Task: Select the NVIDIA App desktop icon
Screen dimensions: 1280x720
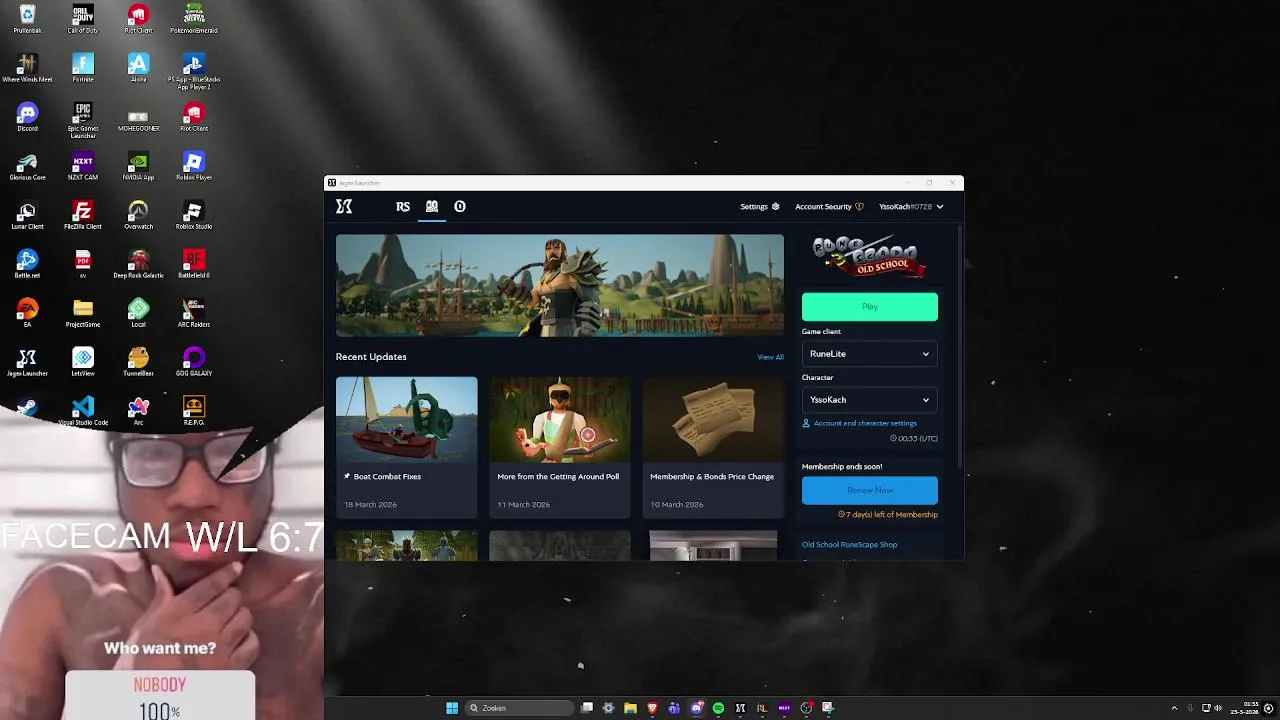Action: pyautogui.click(x=138, y=166)
